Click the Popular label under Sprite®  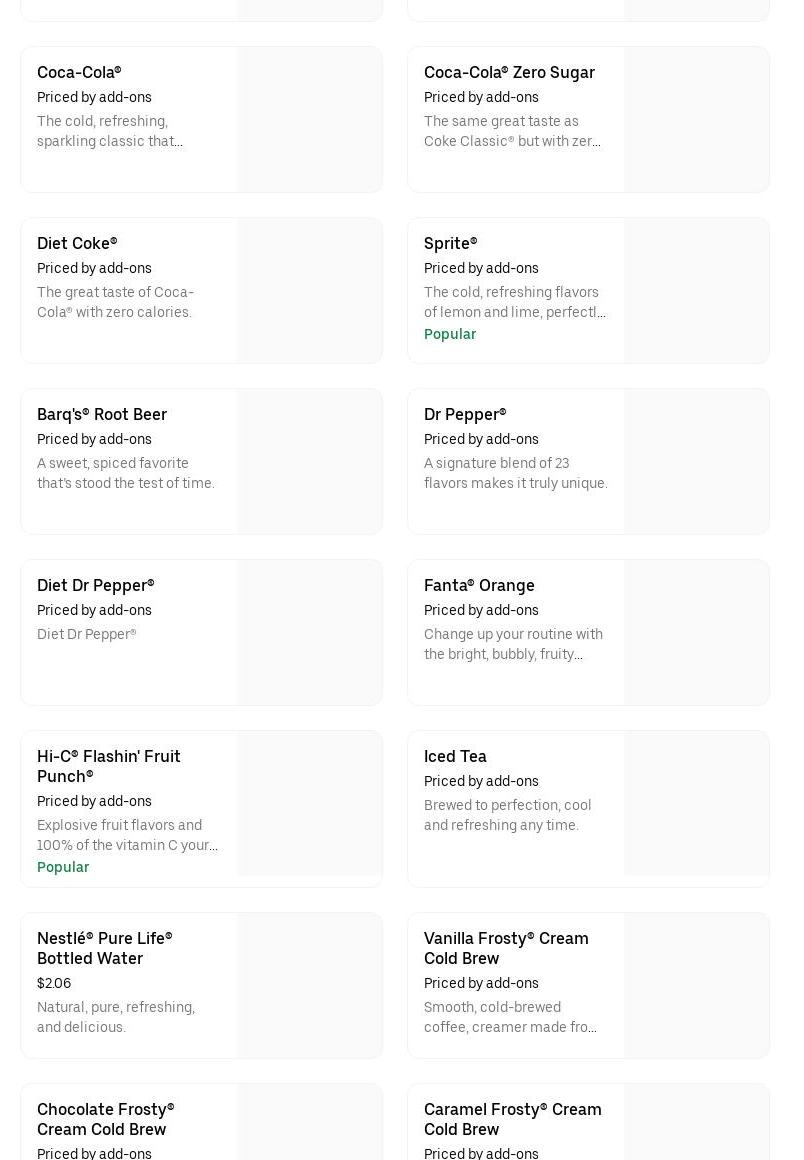[x=450, y=334]
